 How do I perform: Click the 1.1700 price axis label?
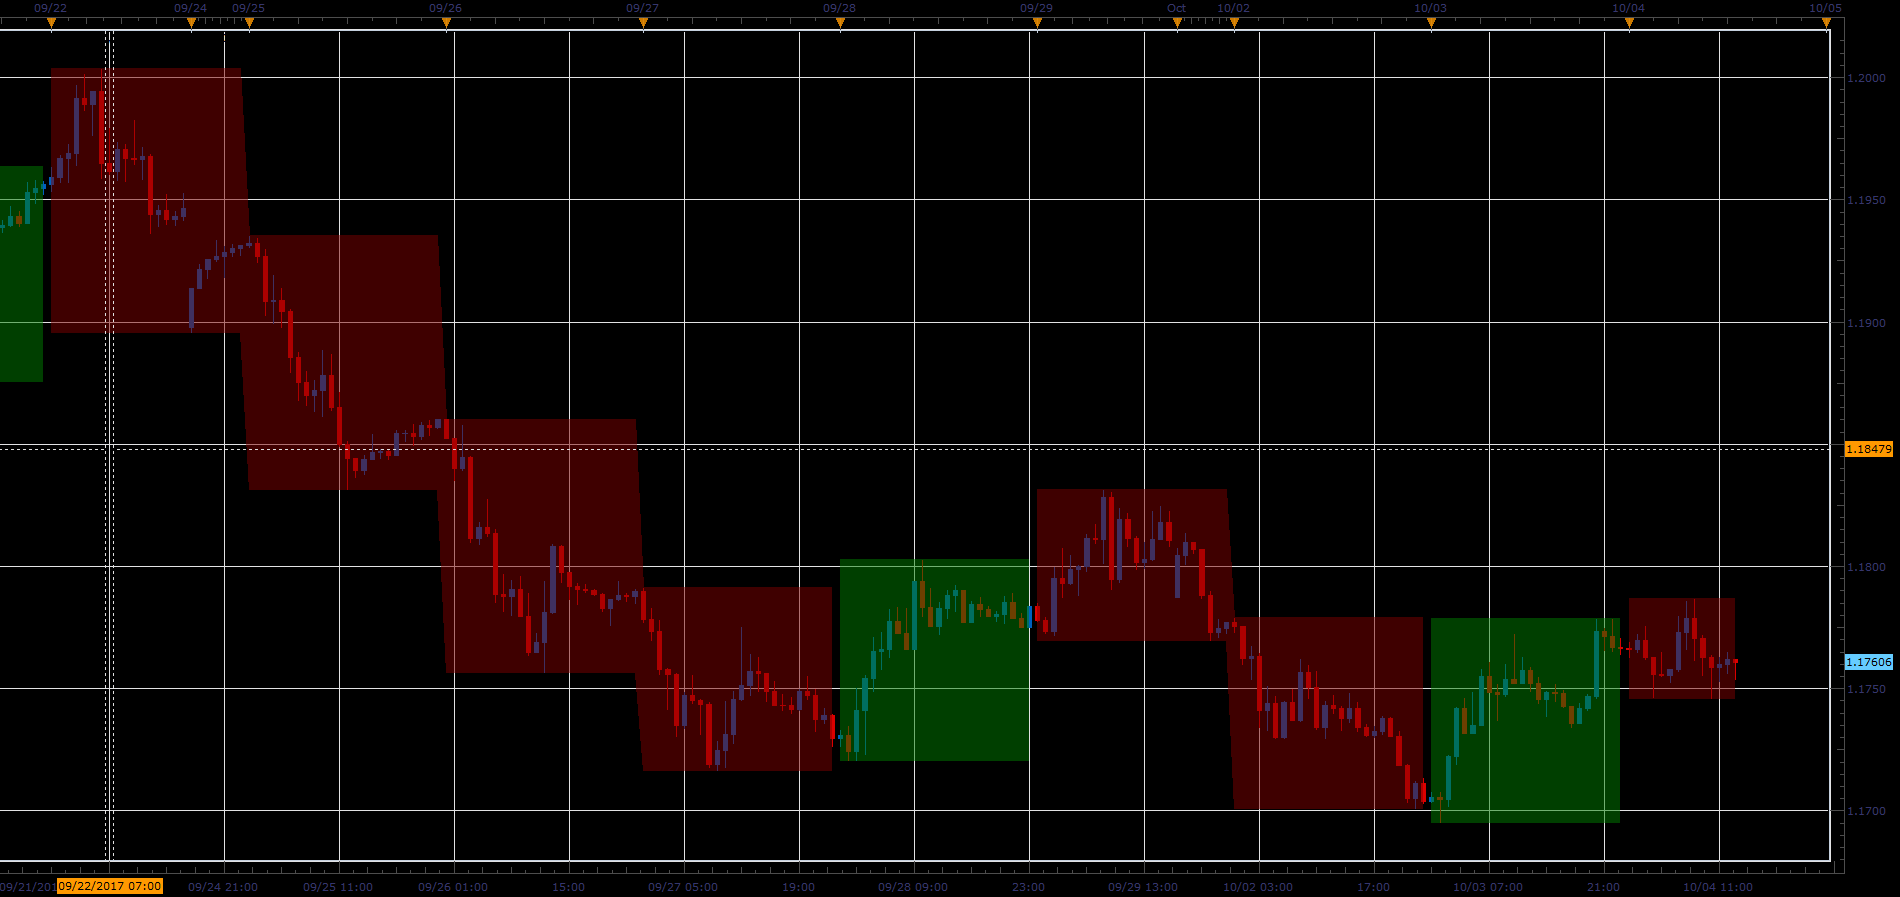pyautogui.click(x=1866, y=811)
